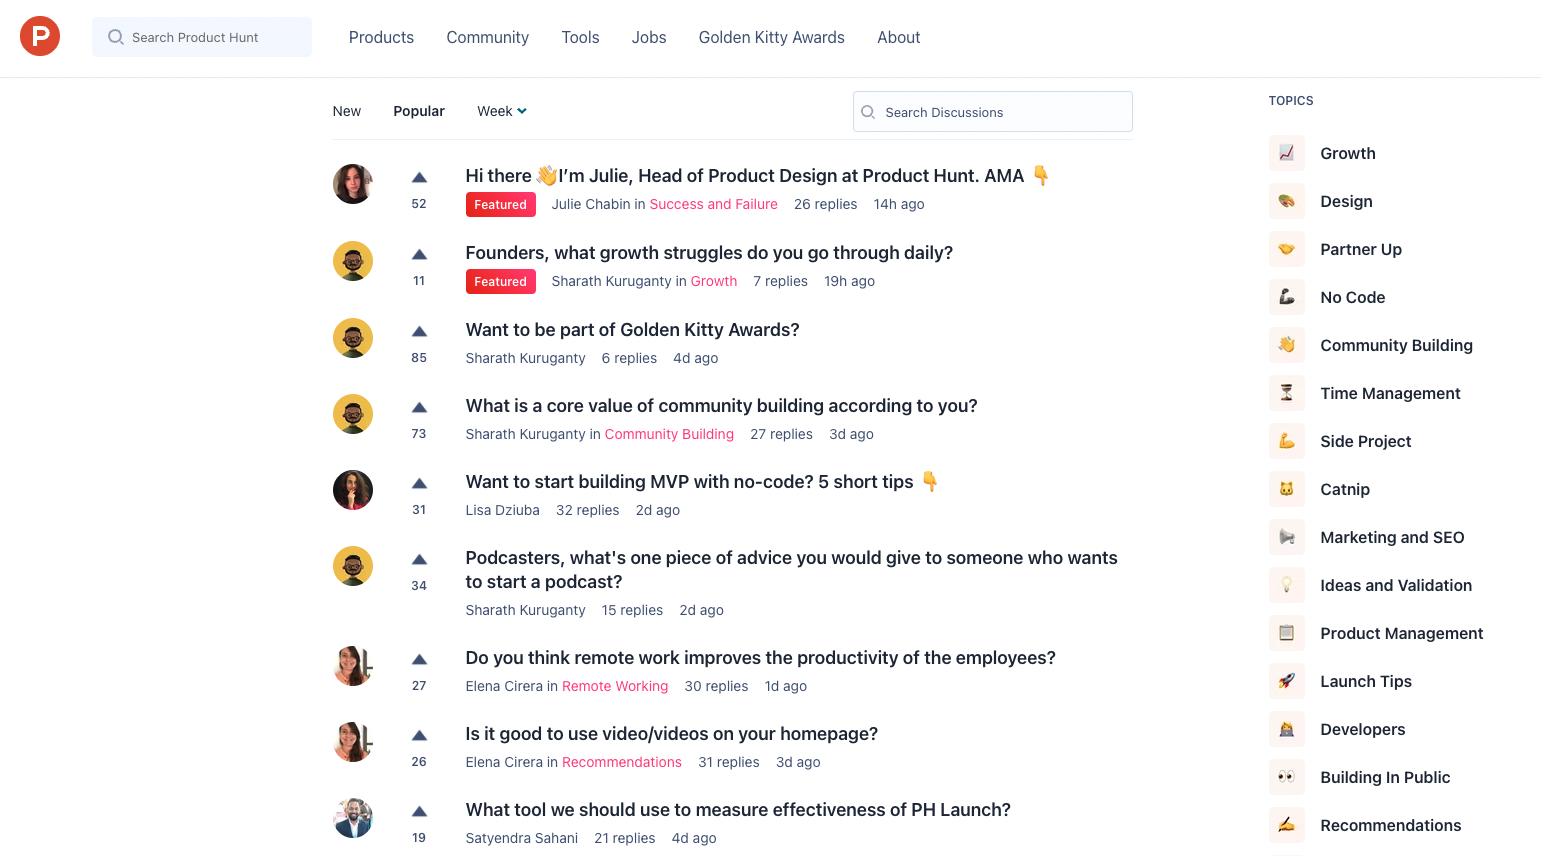
Task: Switch to the New discussions tab
Action: 347,111
